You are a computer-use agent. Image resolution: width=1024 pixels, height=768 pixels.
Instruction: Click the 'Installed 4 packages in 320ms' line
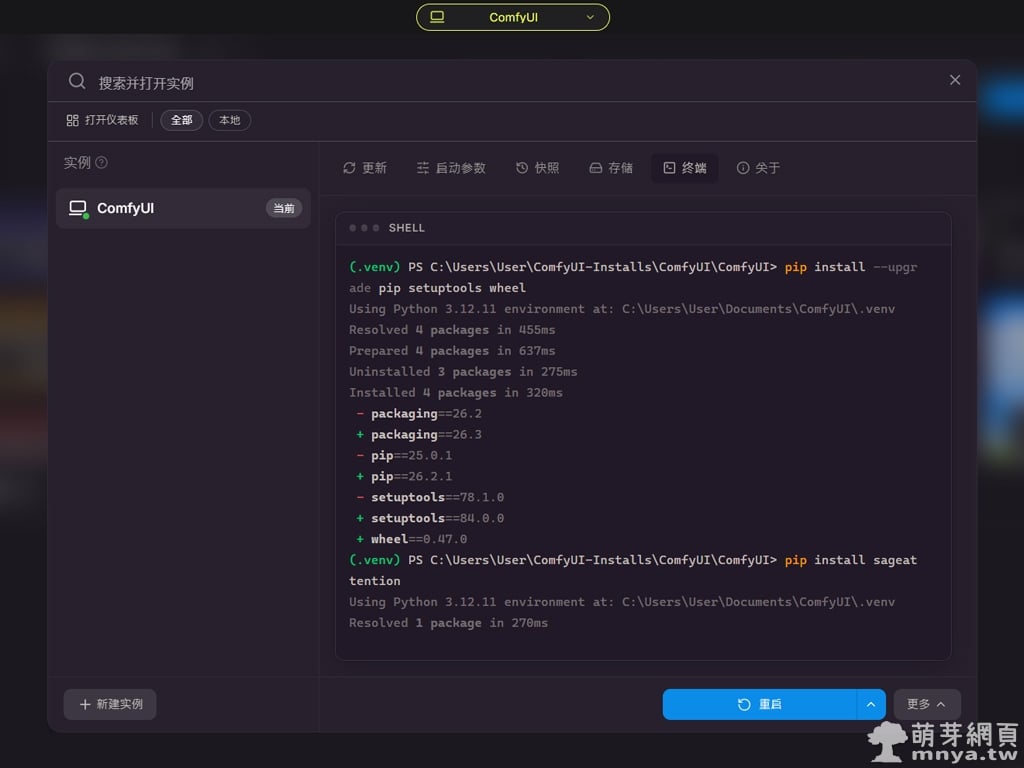pos(456,392)
